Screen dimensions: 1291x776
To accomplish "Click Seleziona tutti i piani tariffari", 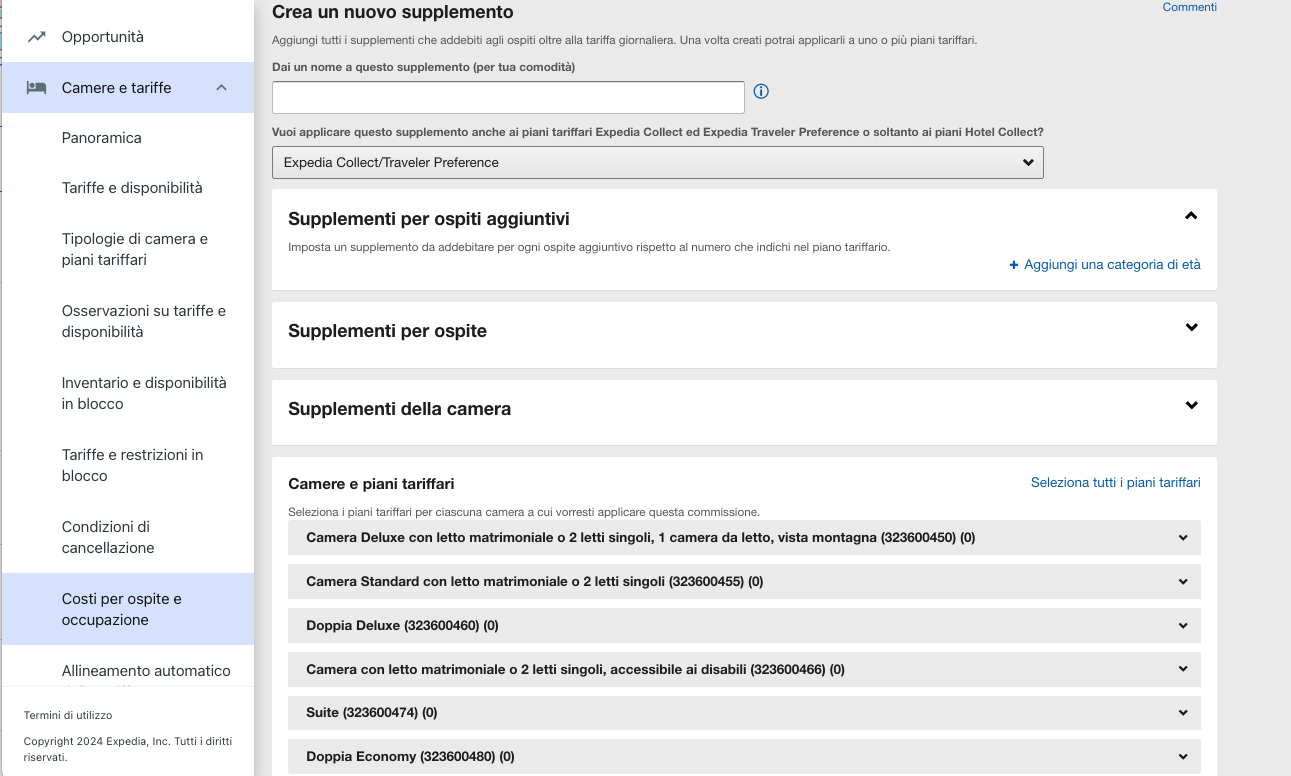I will [1116, 482].
